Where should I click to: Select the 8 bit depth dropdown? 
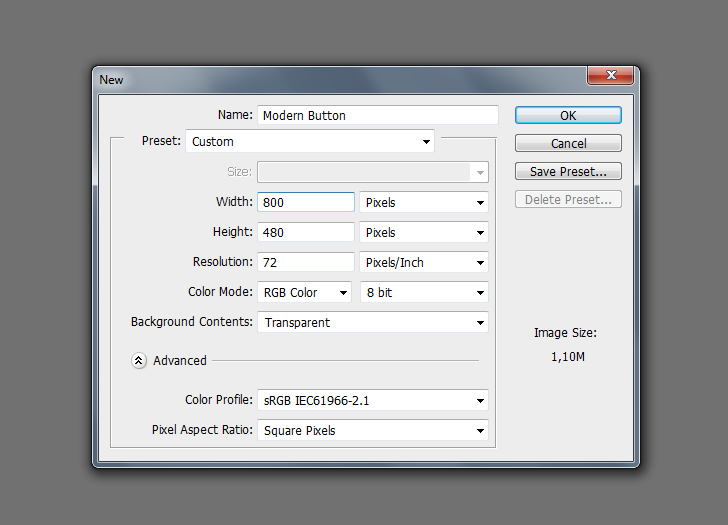click(423, 293)
